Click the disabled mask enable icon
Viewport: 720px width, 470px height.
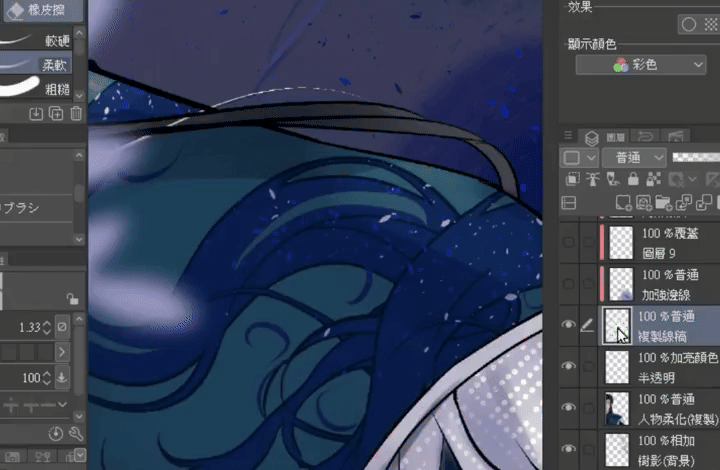click(676, 179)
